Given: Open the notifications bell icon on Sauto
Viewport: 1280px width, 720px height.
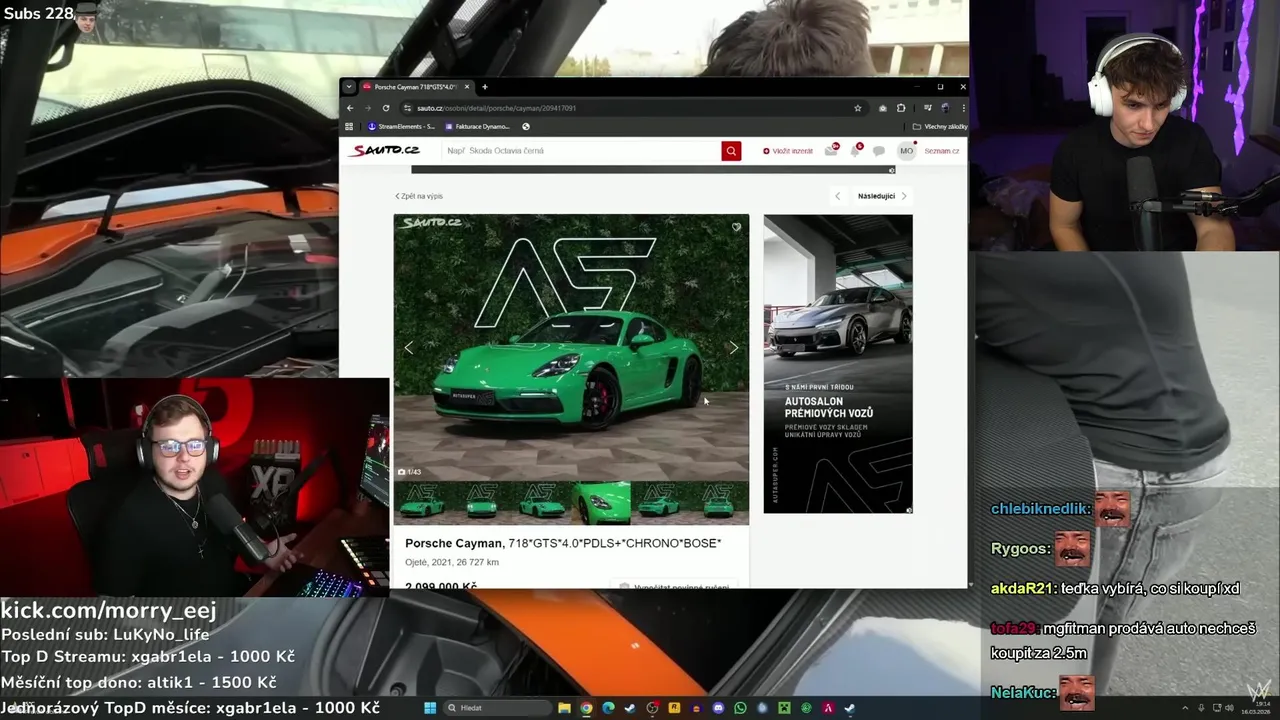Looking at the screenshot, I should coord(855,150).
